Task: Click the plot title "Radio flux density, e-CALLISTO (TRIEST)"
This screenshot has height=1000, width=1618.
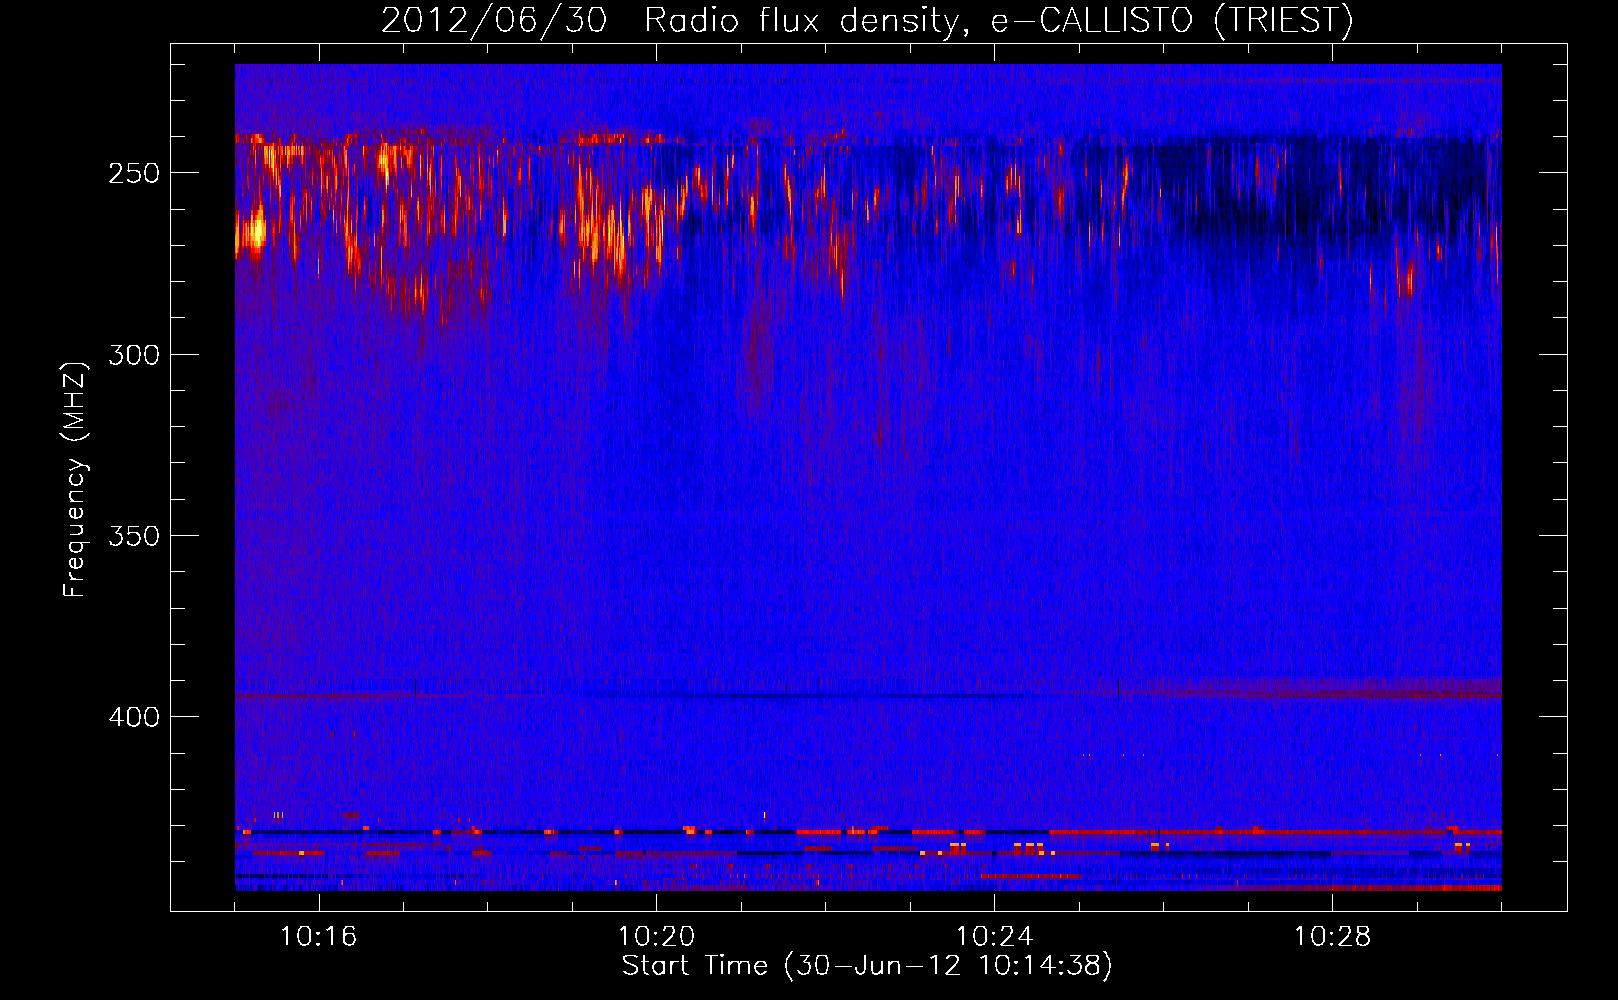Action: click(998, 20)
